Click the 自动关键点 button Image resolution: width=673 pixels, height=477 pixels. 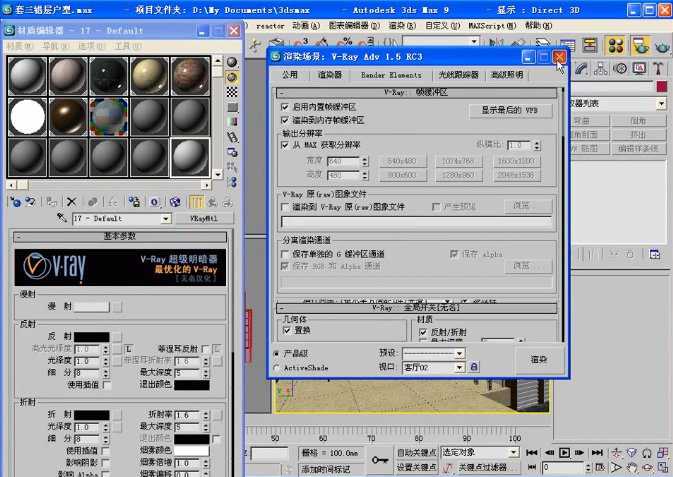[x=416, y=453]
